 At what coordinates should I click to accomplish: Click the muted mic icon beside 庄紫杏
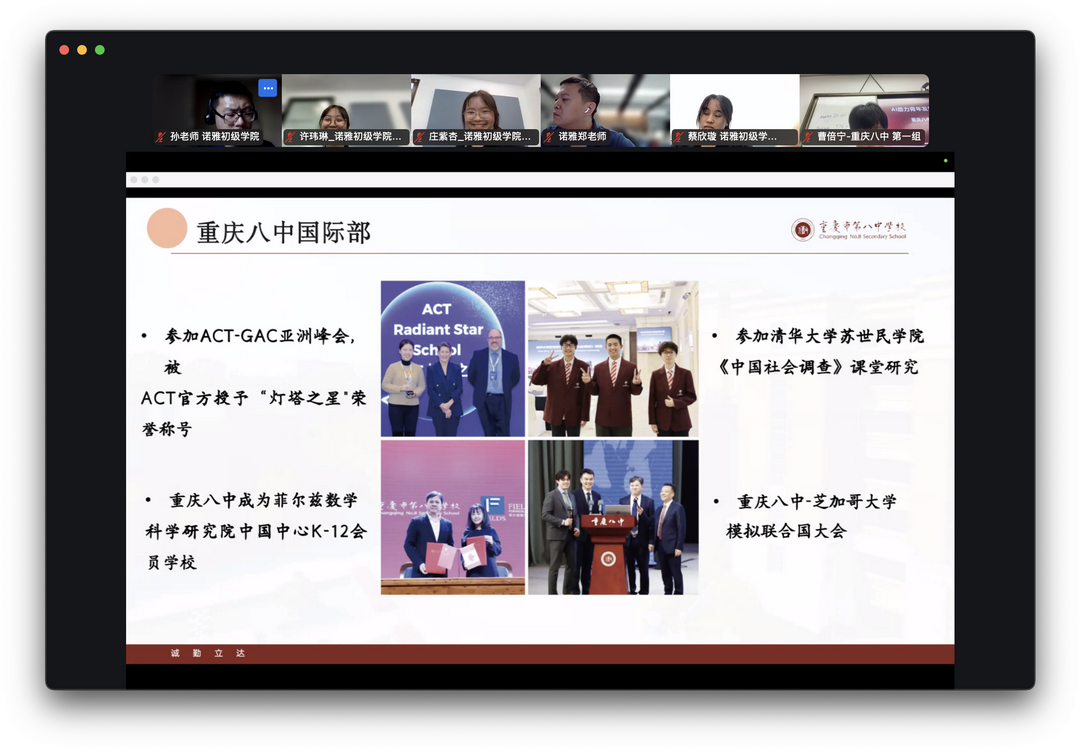coord(420,137)
